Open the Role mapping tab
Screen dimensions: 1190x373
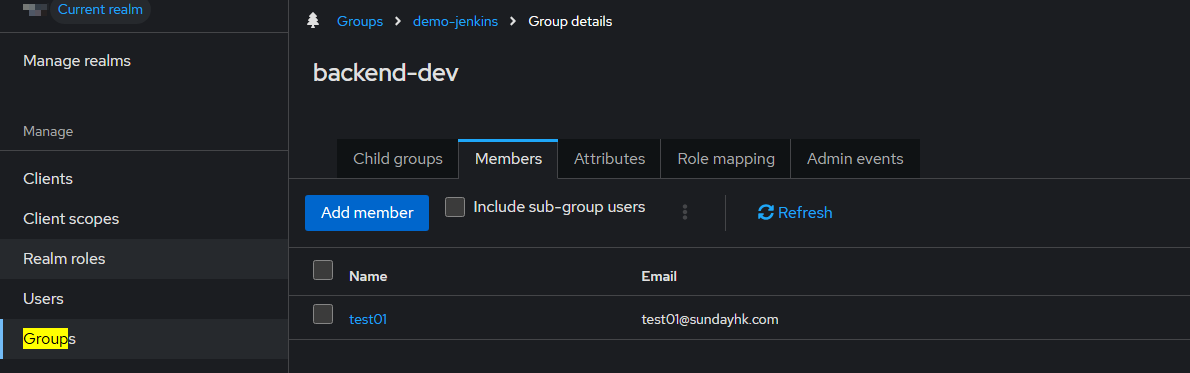726,159
